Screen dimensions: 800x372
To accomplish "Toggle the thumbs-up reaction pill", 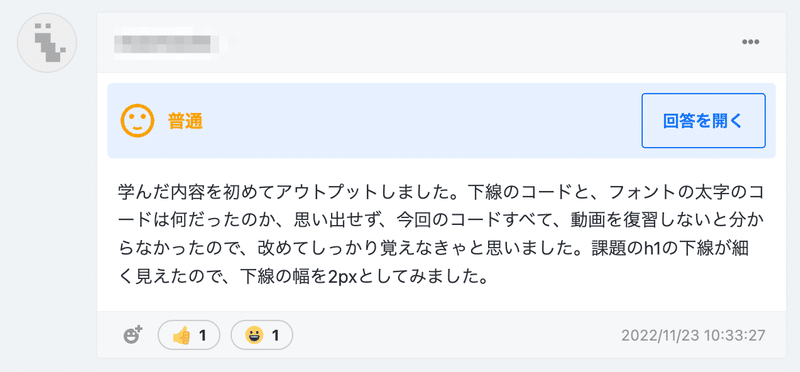I will coord(189,335).
